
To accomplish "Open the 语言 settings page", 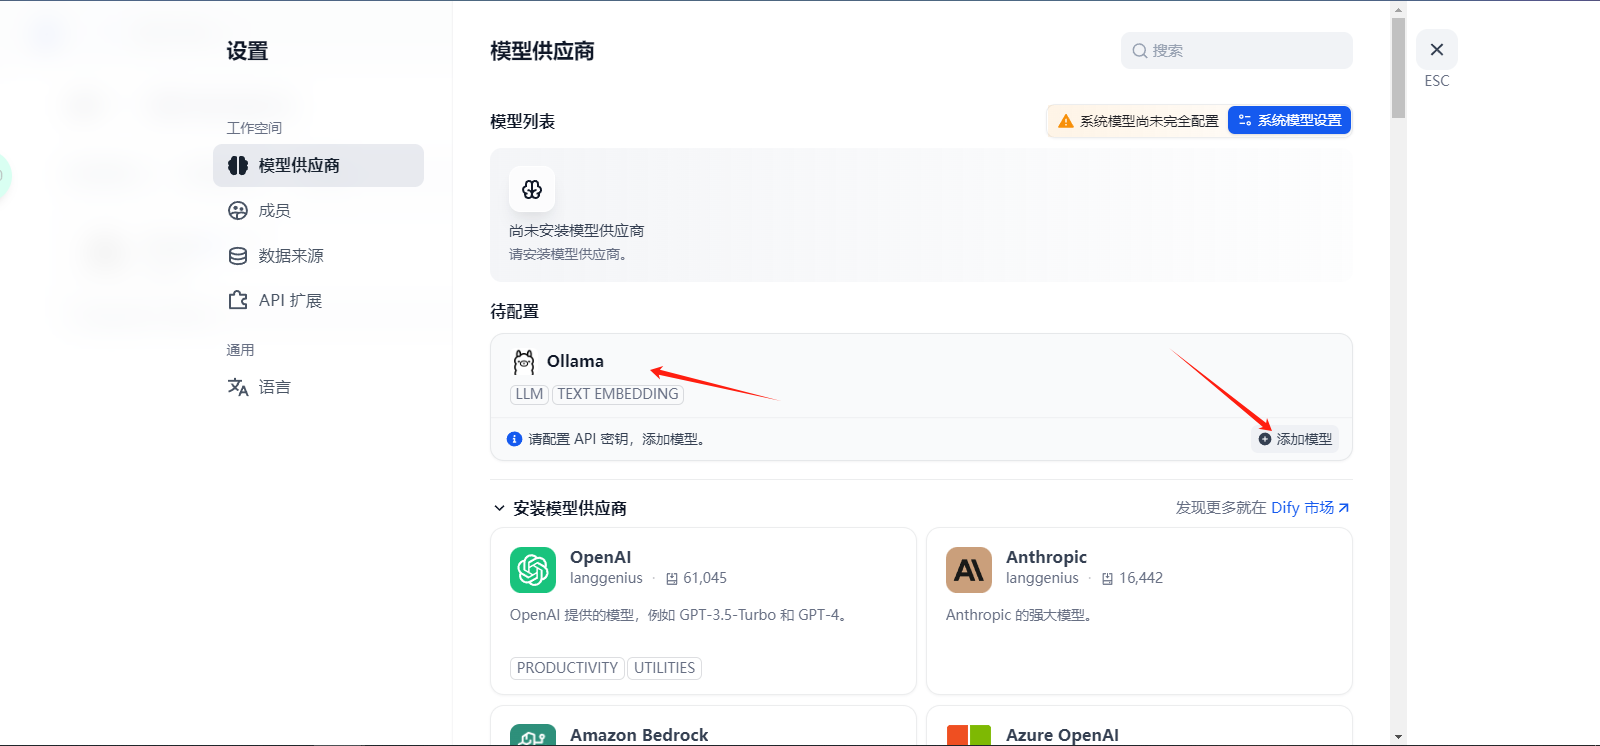I will coord(274,387).
